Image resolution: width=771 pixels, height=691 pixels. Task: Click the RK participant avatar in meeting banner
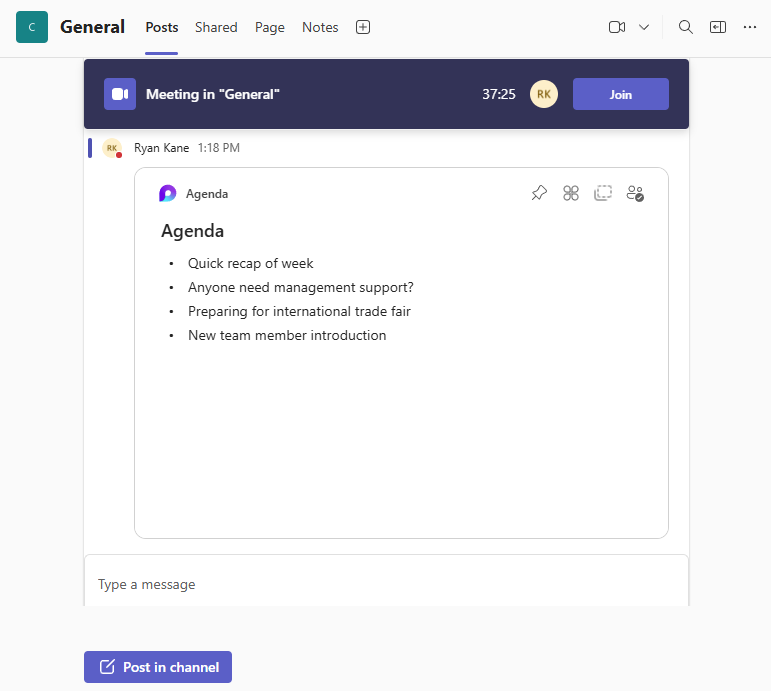pyautogui.click(x=544, y=94)
